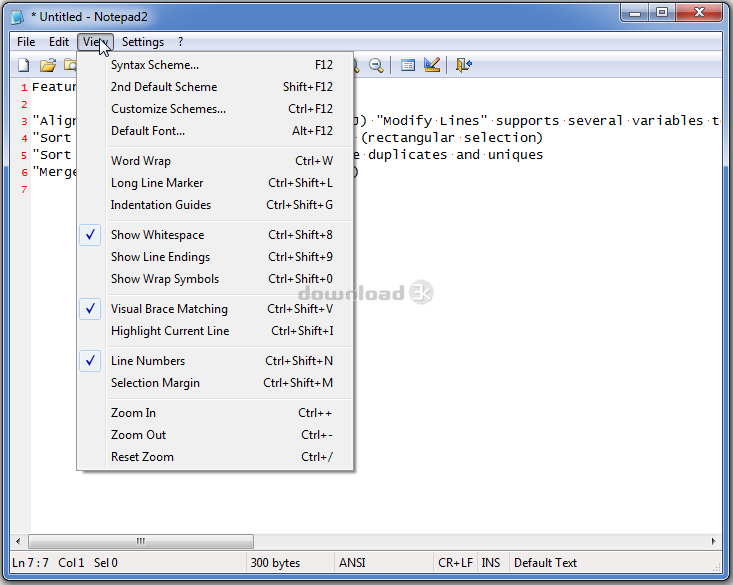Click the CR+LF line ending indicator
733x585 pixels.
point(455,563)
